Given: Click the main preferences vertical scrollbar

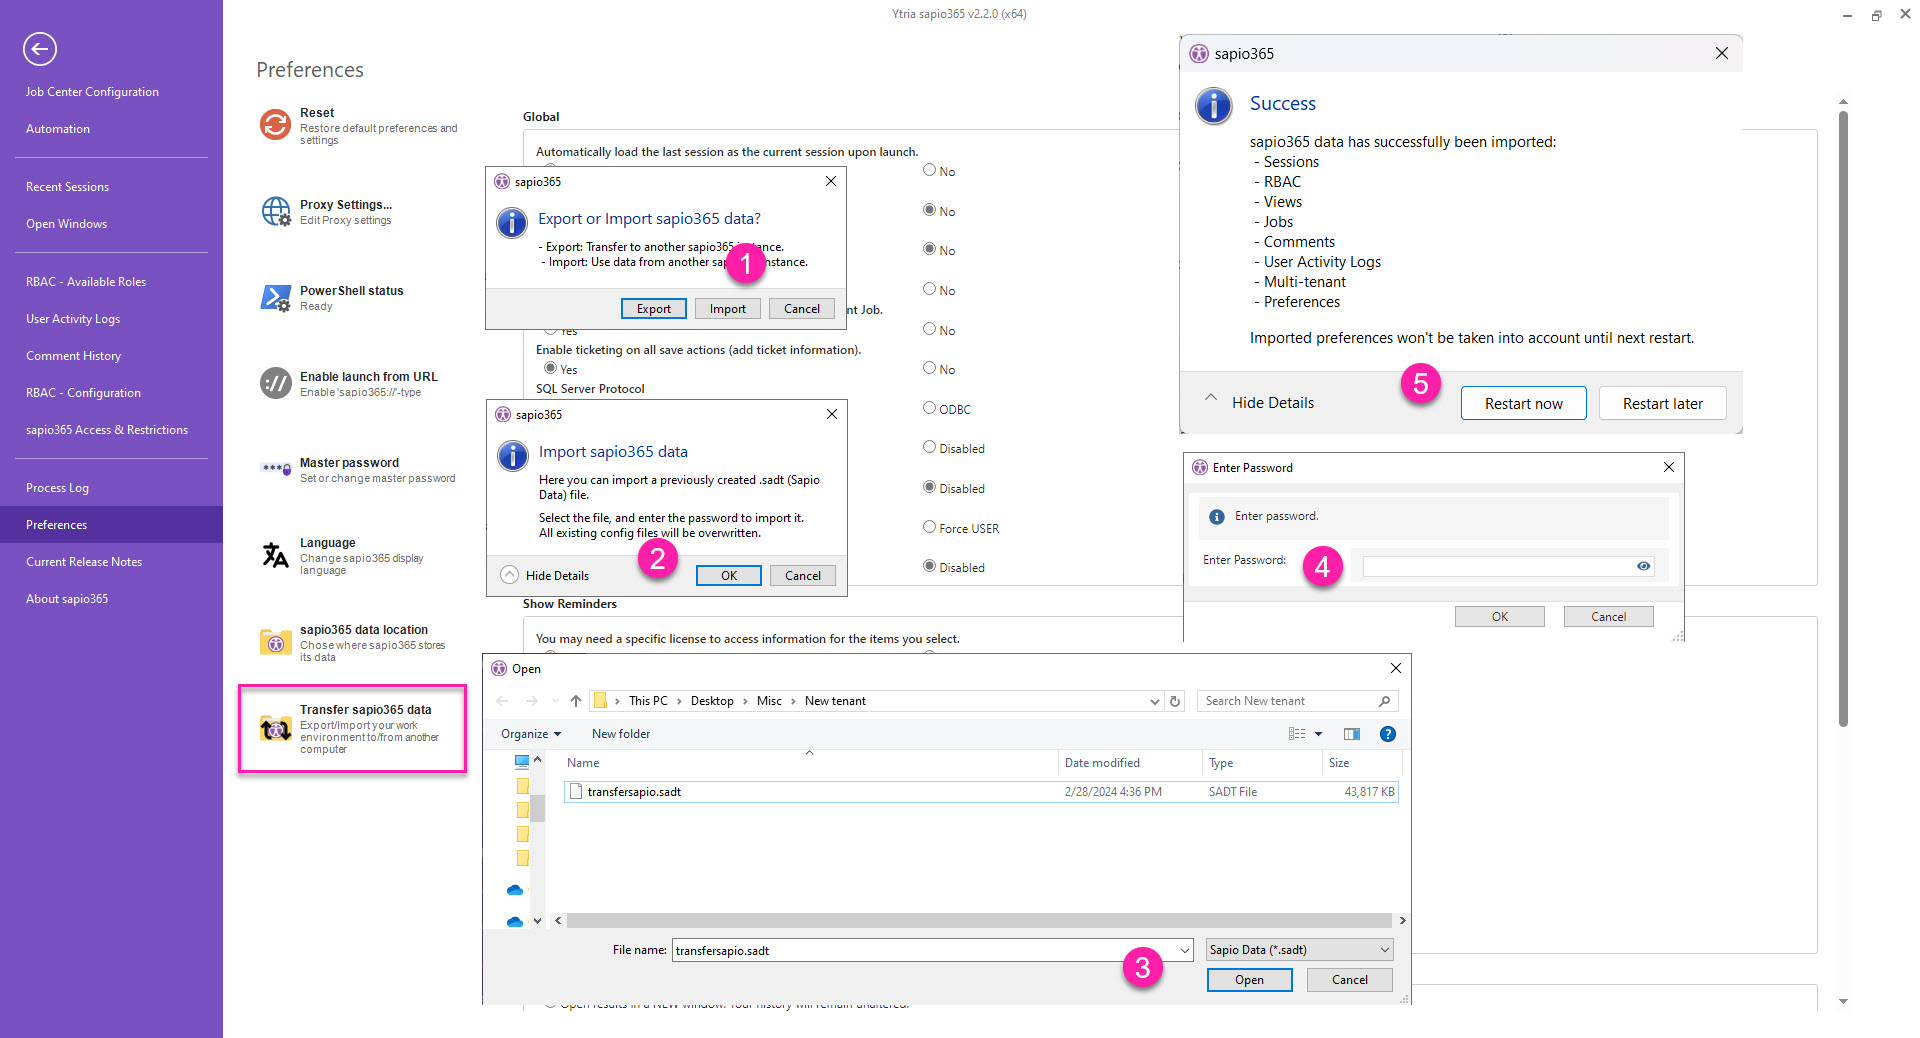Looking at the screenshot, I should [x=1843, y=418].
